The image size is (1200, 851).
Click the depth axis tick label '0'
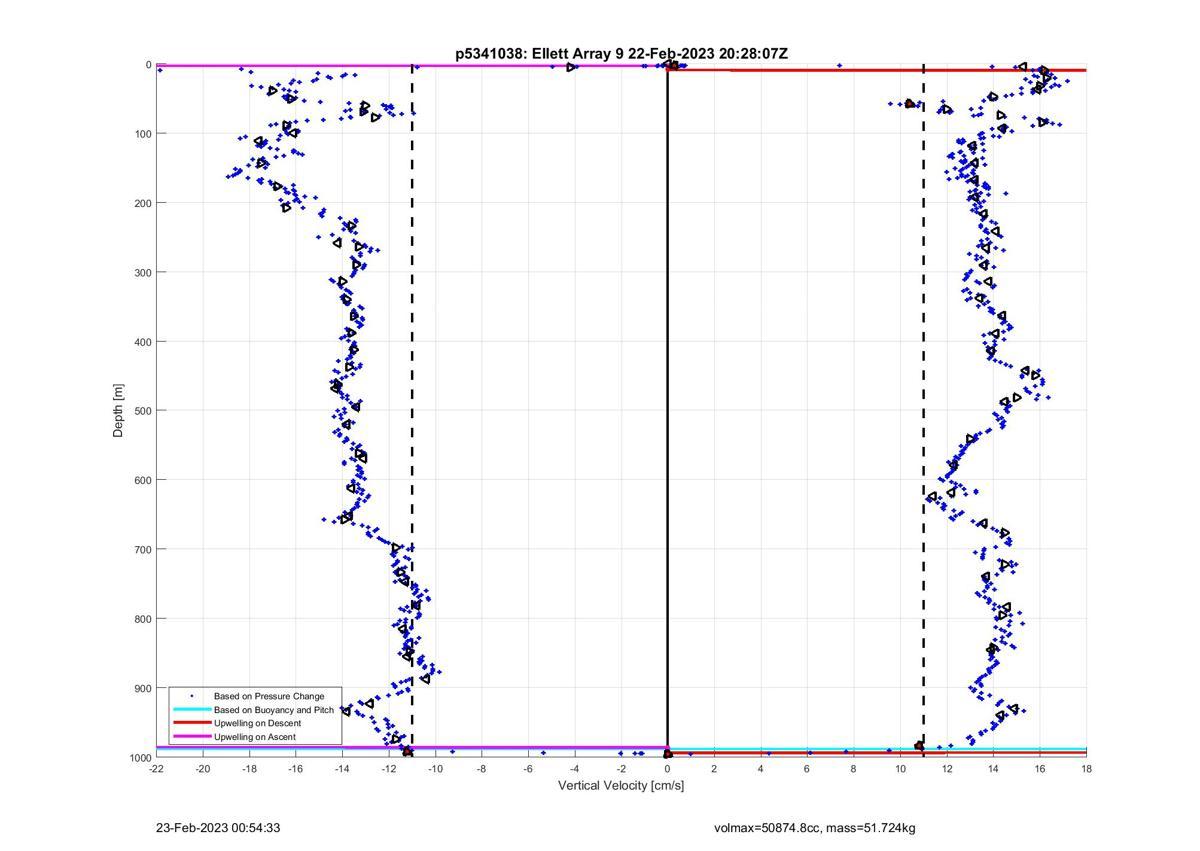point(148,65)
